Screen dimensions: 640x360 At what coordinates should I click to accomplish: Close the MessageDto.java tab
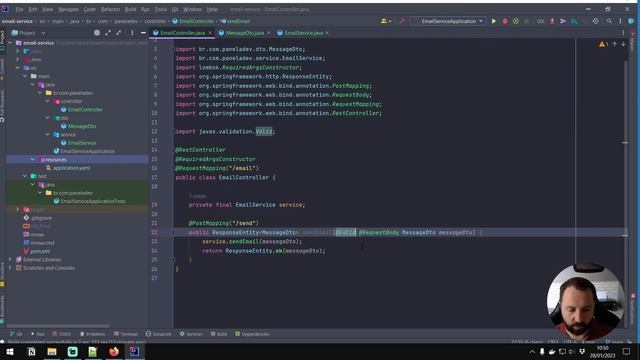tap(269, 33)
